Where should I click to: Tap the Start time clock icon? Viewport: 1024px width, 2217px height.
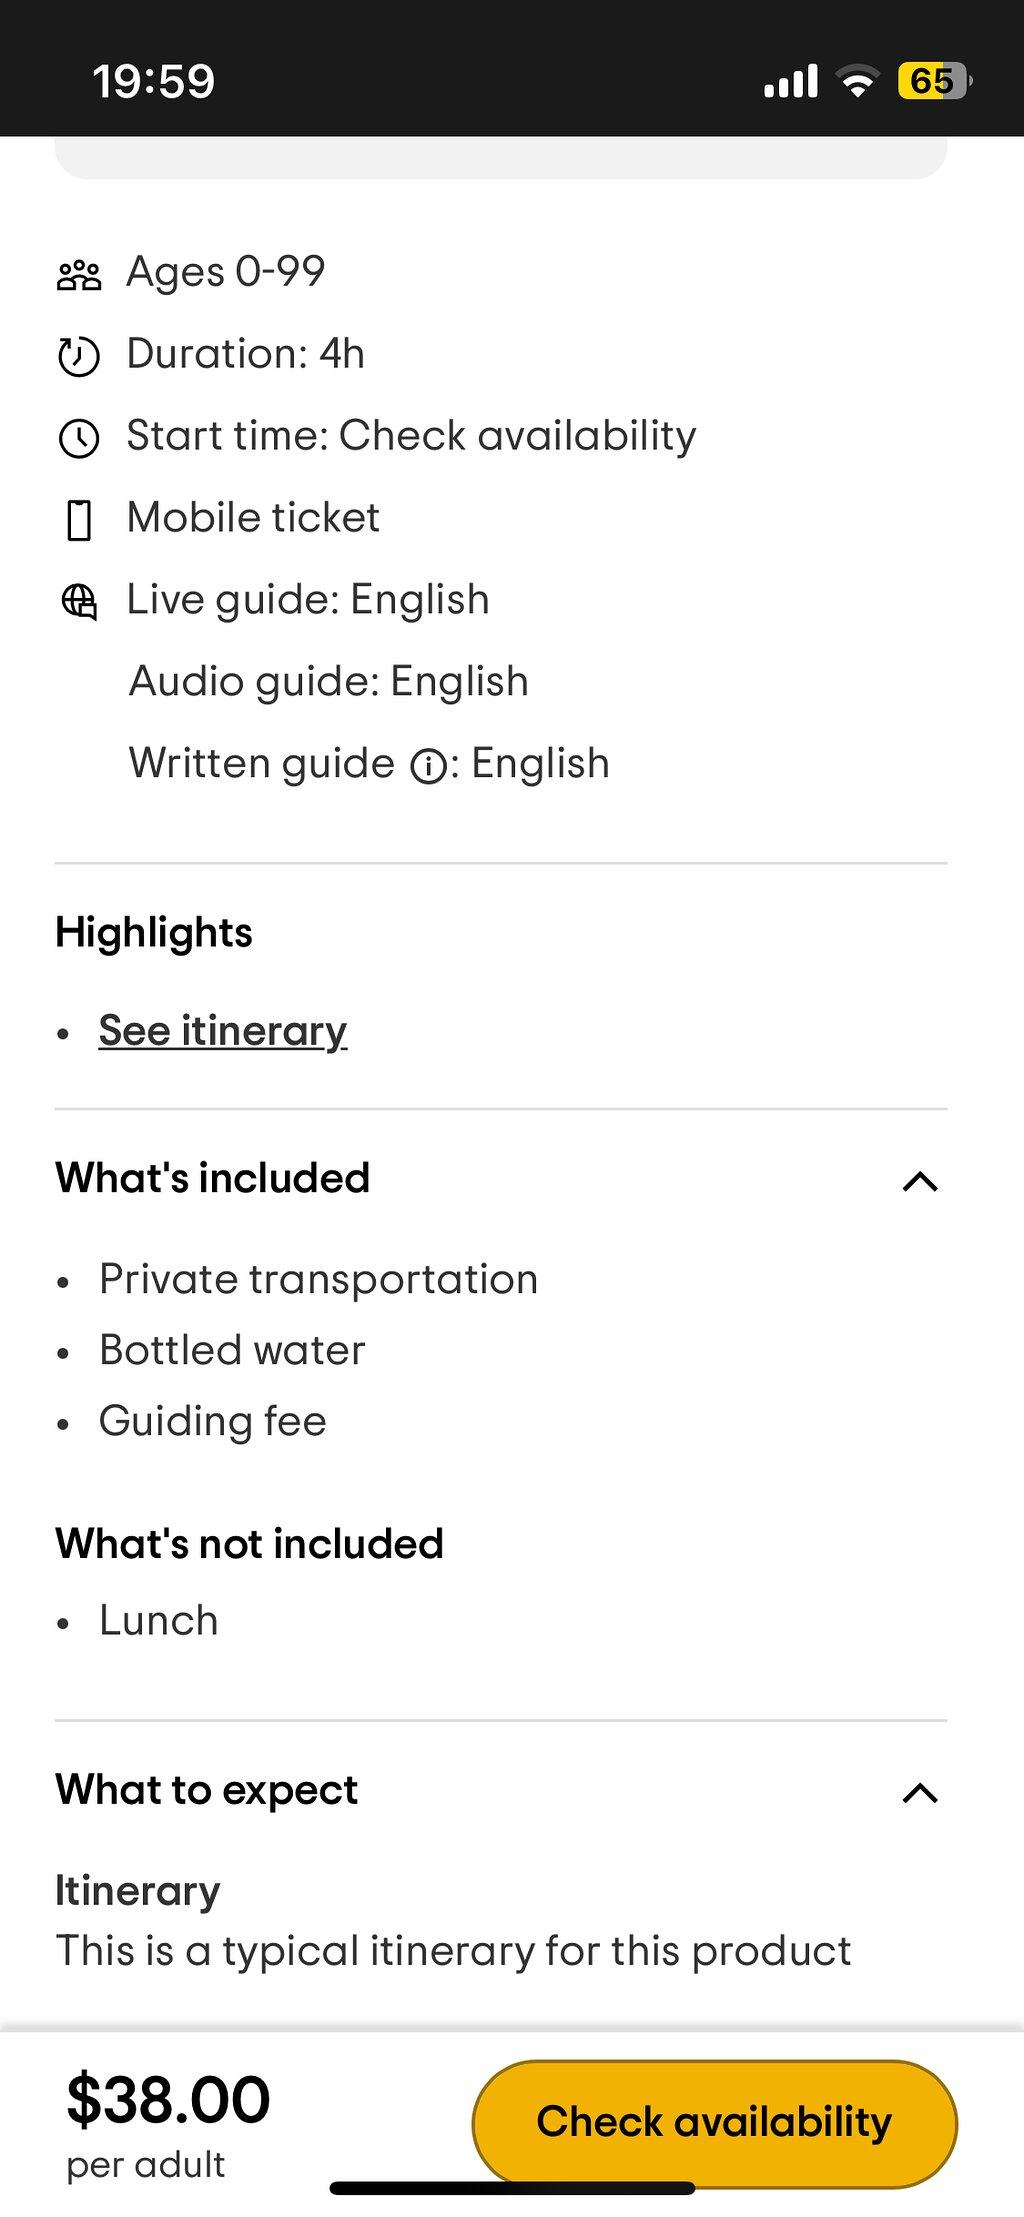point(79,439)
